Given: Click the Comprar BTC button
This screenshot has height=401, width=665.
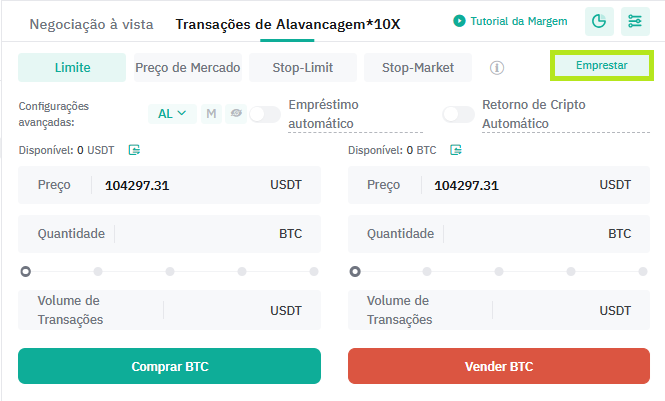Looking at the screenshot, I should pos(169,366).
